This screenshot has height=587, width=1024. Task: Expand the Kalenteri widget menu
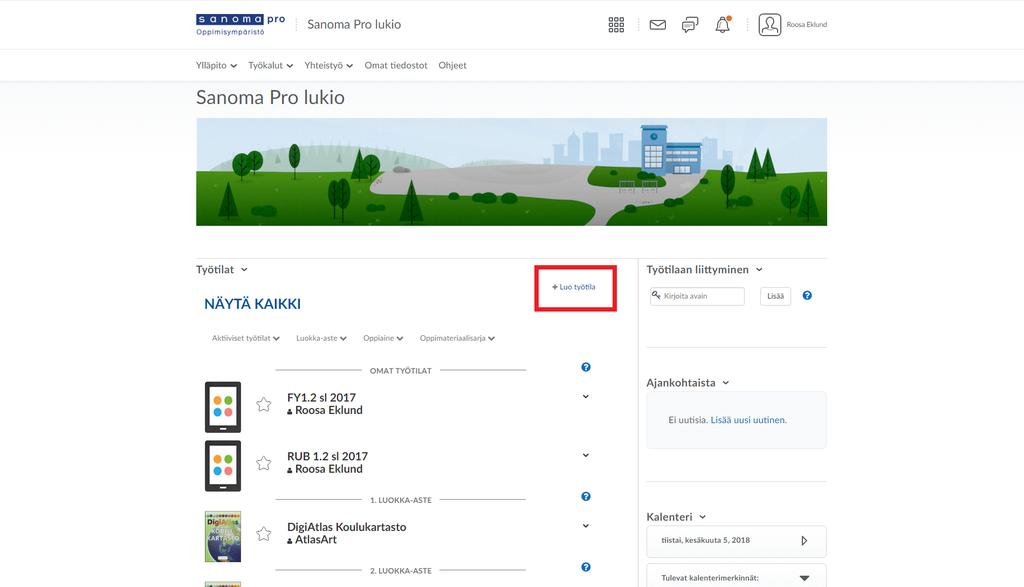point(703,516)
